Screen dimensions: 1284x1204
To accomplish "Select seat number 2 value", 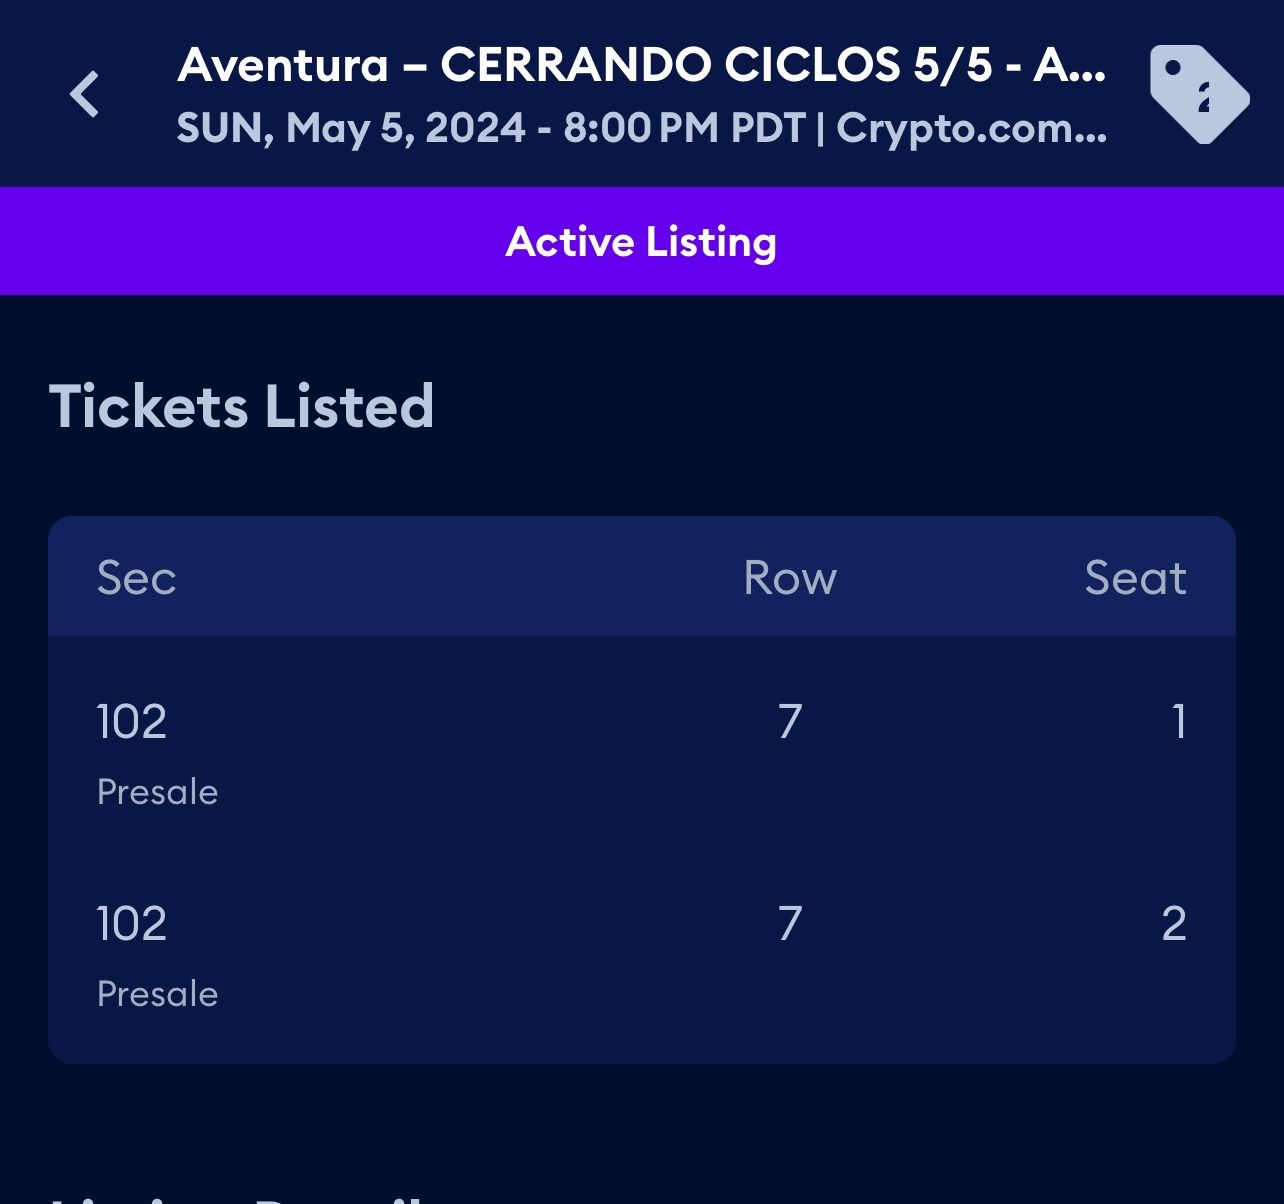I will pyautogui.click(x=1174, y=924).
